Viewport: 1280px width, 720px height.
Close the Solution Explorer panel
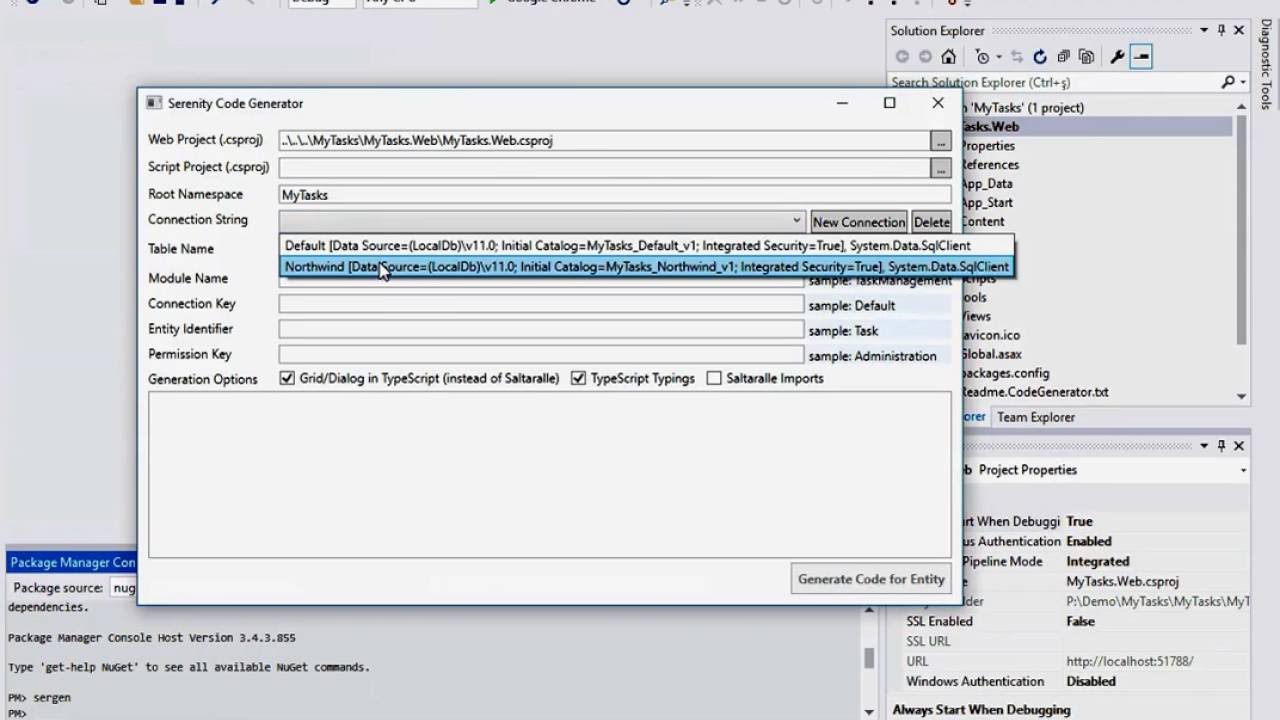pyautogui.click(x=1239, y=31)
